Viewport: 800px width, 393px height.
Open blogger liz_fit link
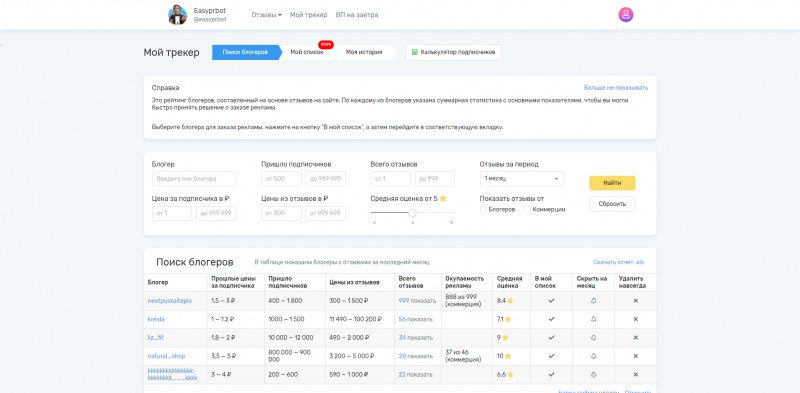(x=156, y=337)
